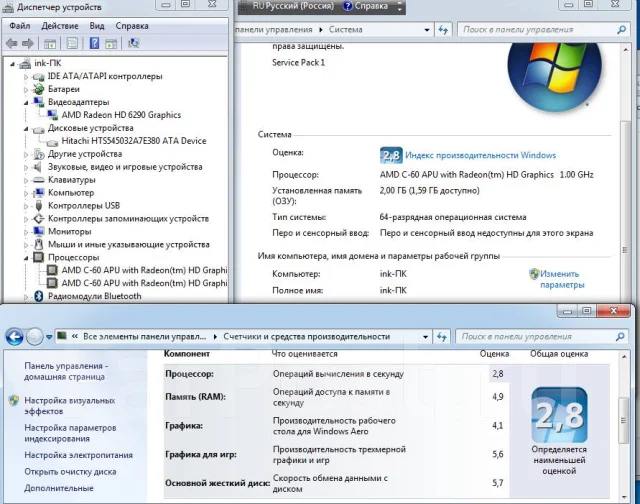Collapse the Видеоадаптеры node
640x504 pixels.
26,102
